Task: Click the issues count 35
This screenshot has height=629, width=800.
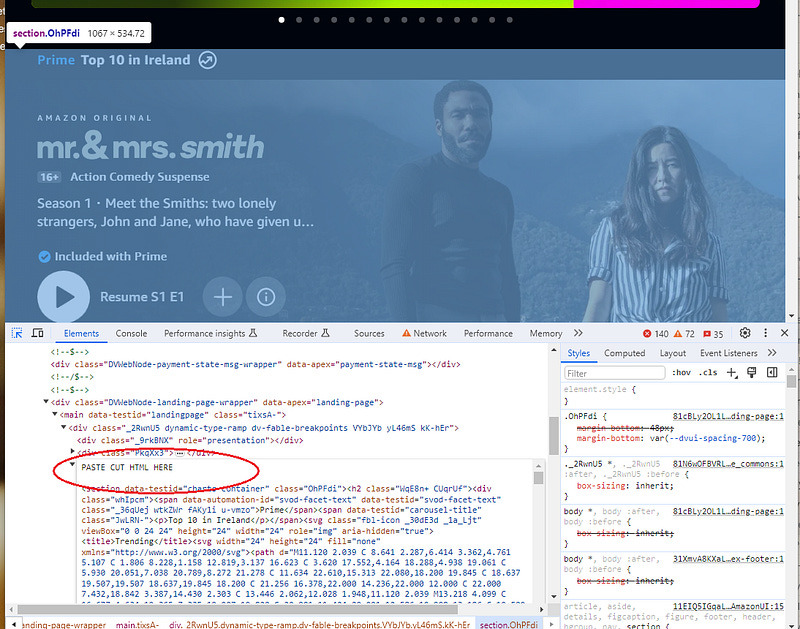Action: click(x=713, y=334)
